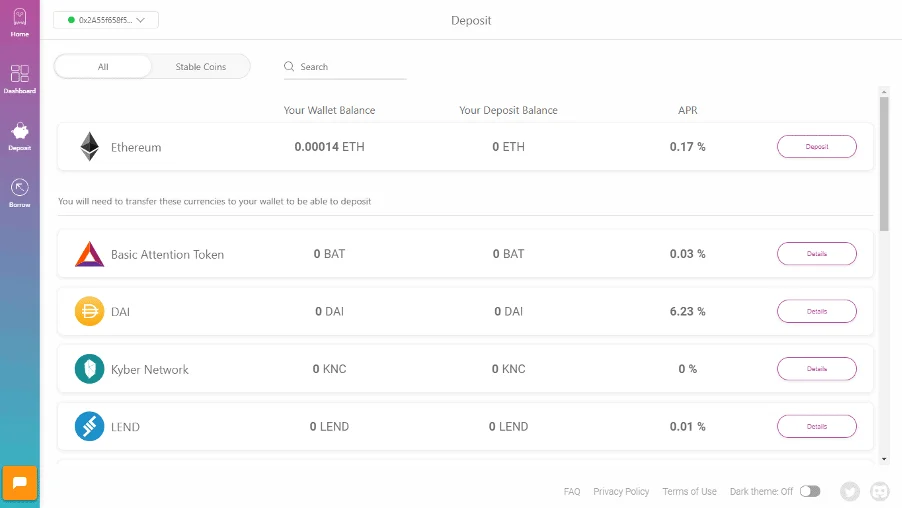Viewport: 902px width, 508px height.
Task: Open the Privacy Policy link
Action: pos(621,492)
